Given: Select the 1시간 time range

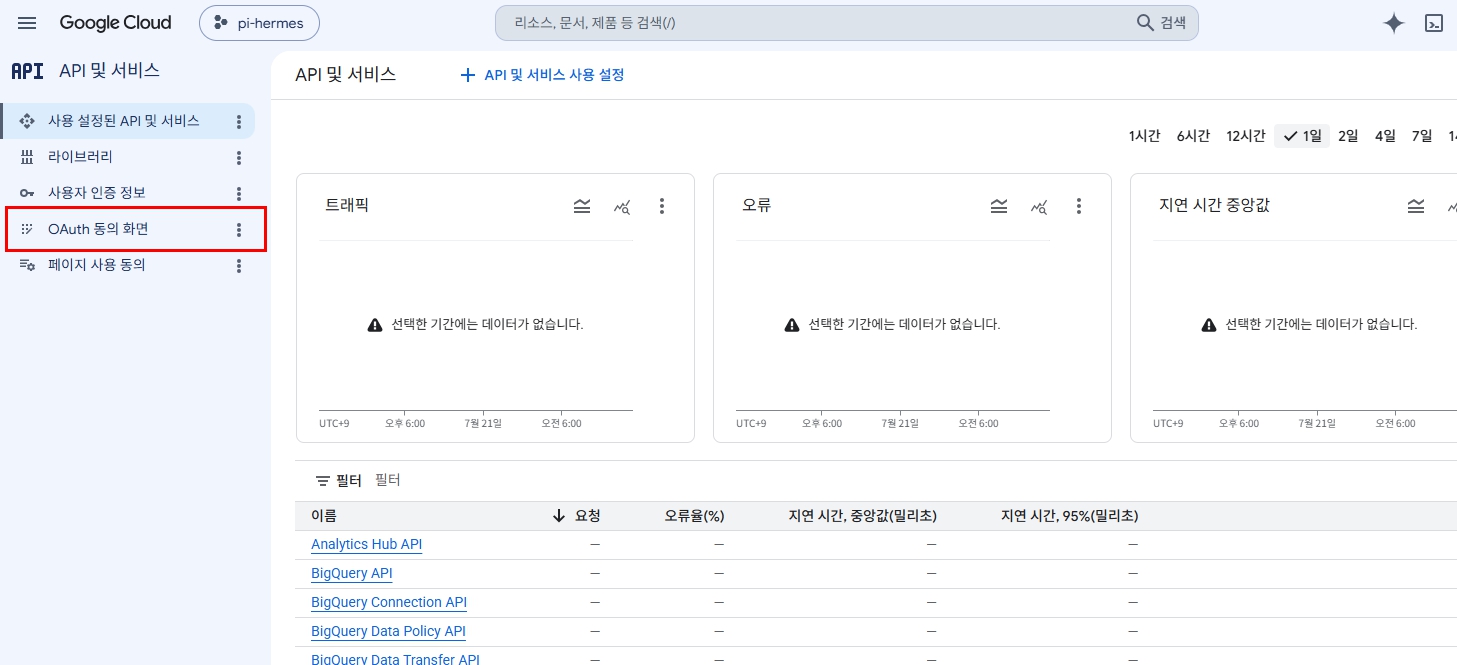Looking at the screenshot, I should tap(1144, 136).
